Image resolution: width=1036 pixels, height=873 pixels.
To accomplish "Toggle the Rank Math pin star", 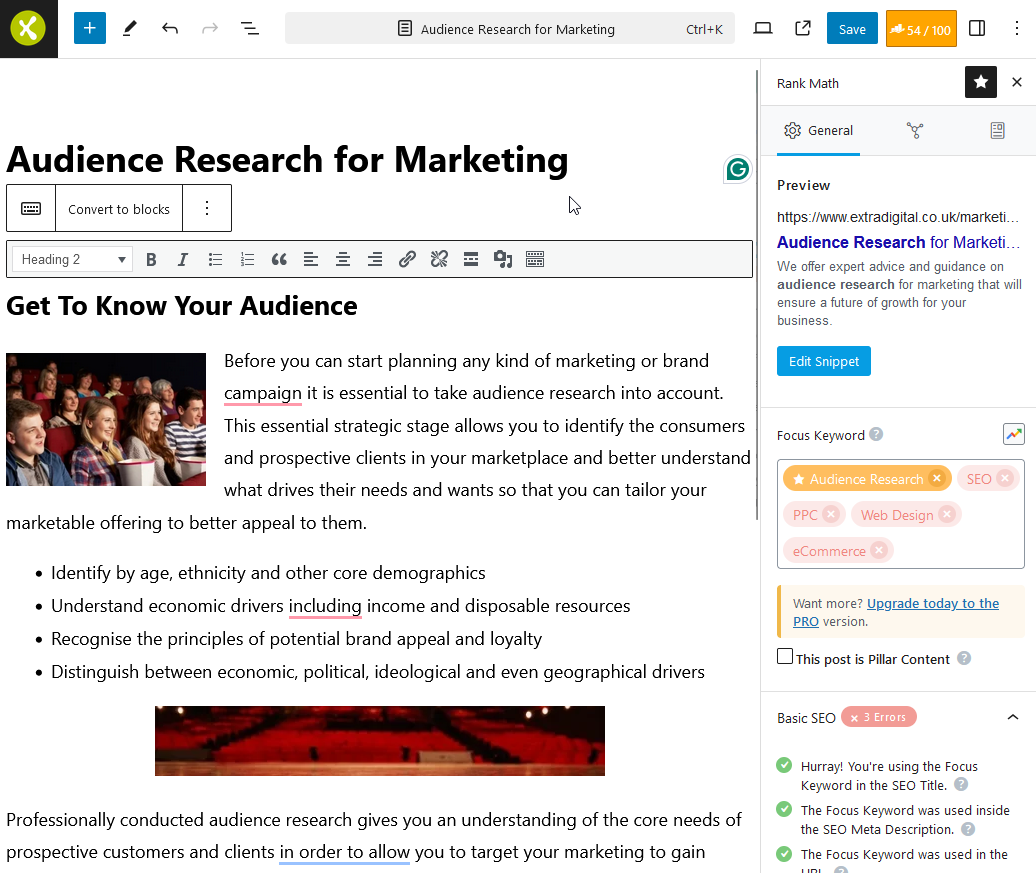I will point(981,82).
